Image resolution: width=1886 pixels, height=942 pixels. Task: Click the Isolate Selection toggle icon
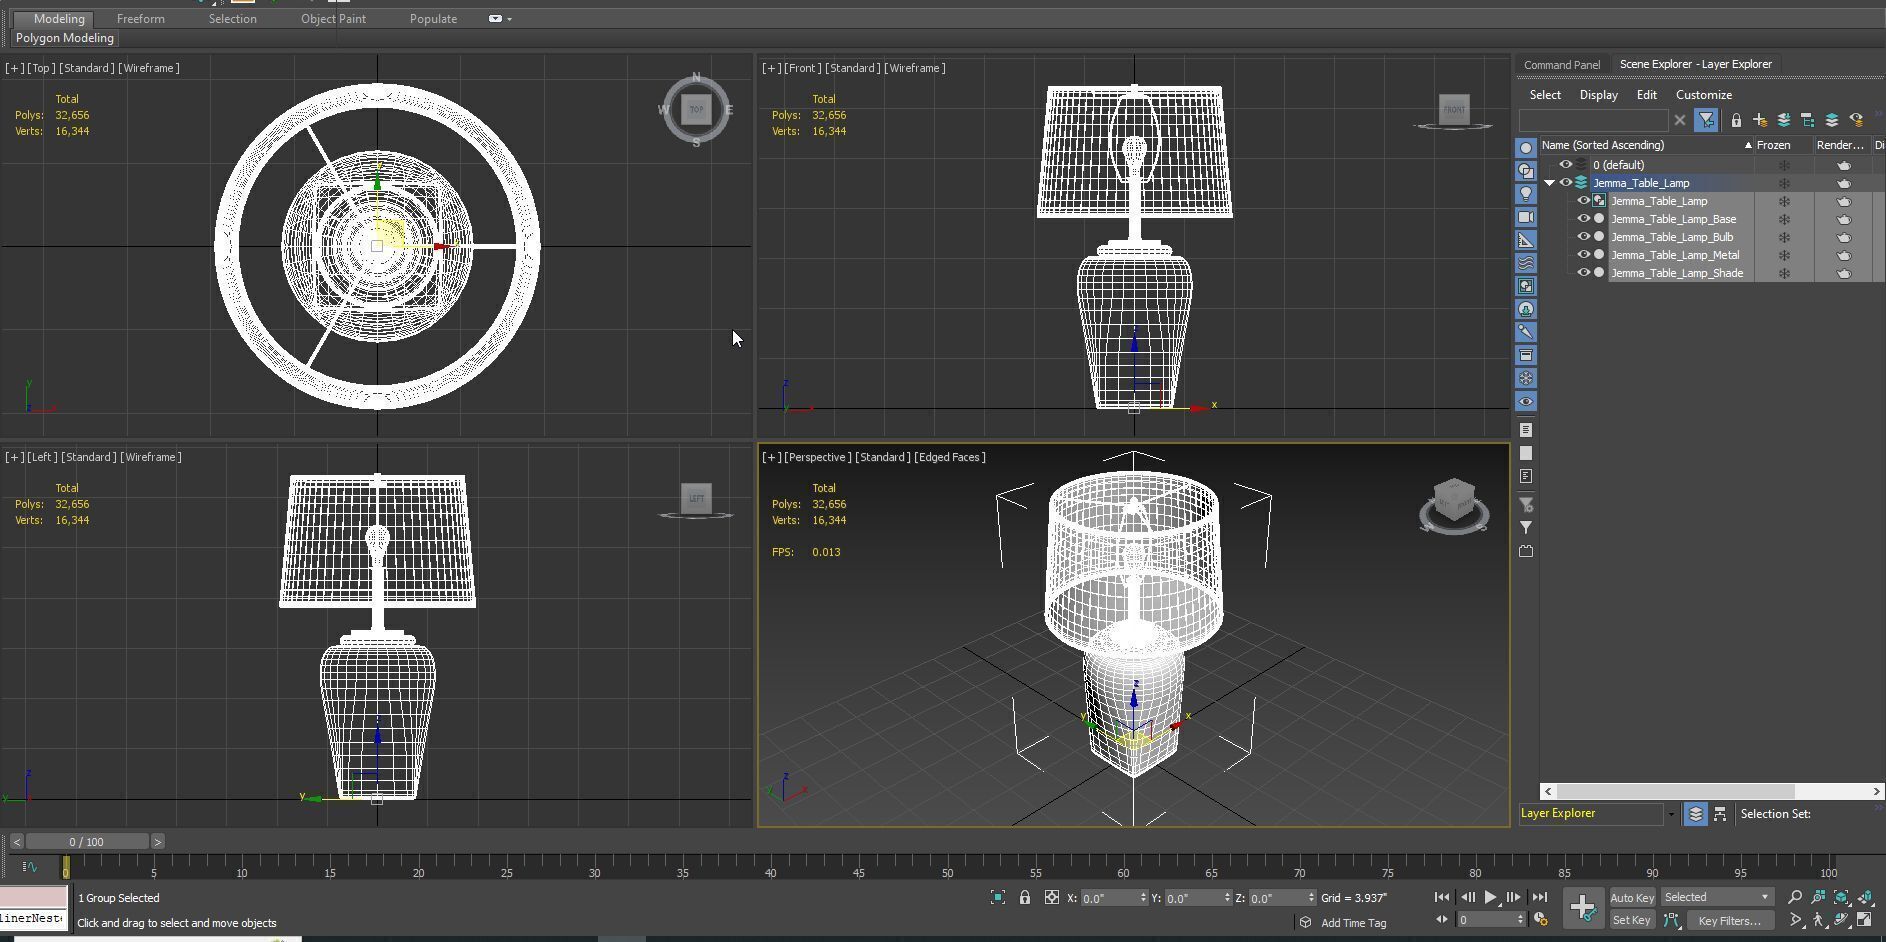(998, 898)
